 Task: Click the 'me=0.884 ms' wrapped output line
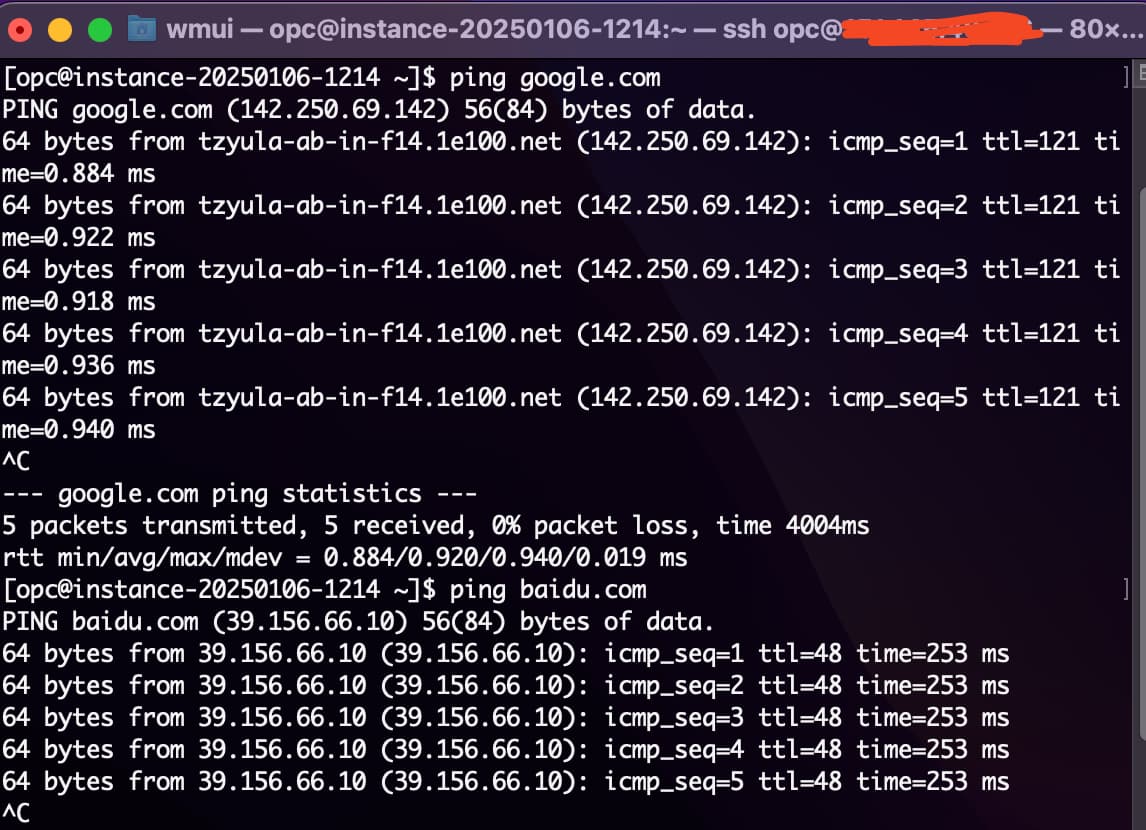(x=79, y=174)
